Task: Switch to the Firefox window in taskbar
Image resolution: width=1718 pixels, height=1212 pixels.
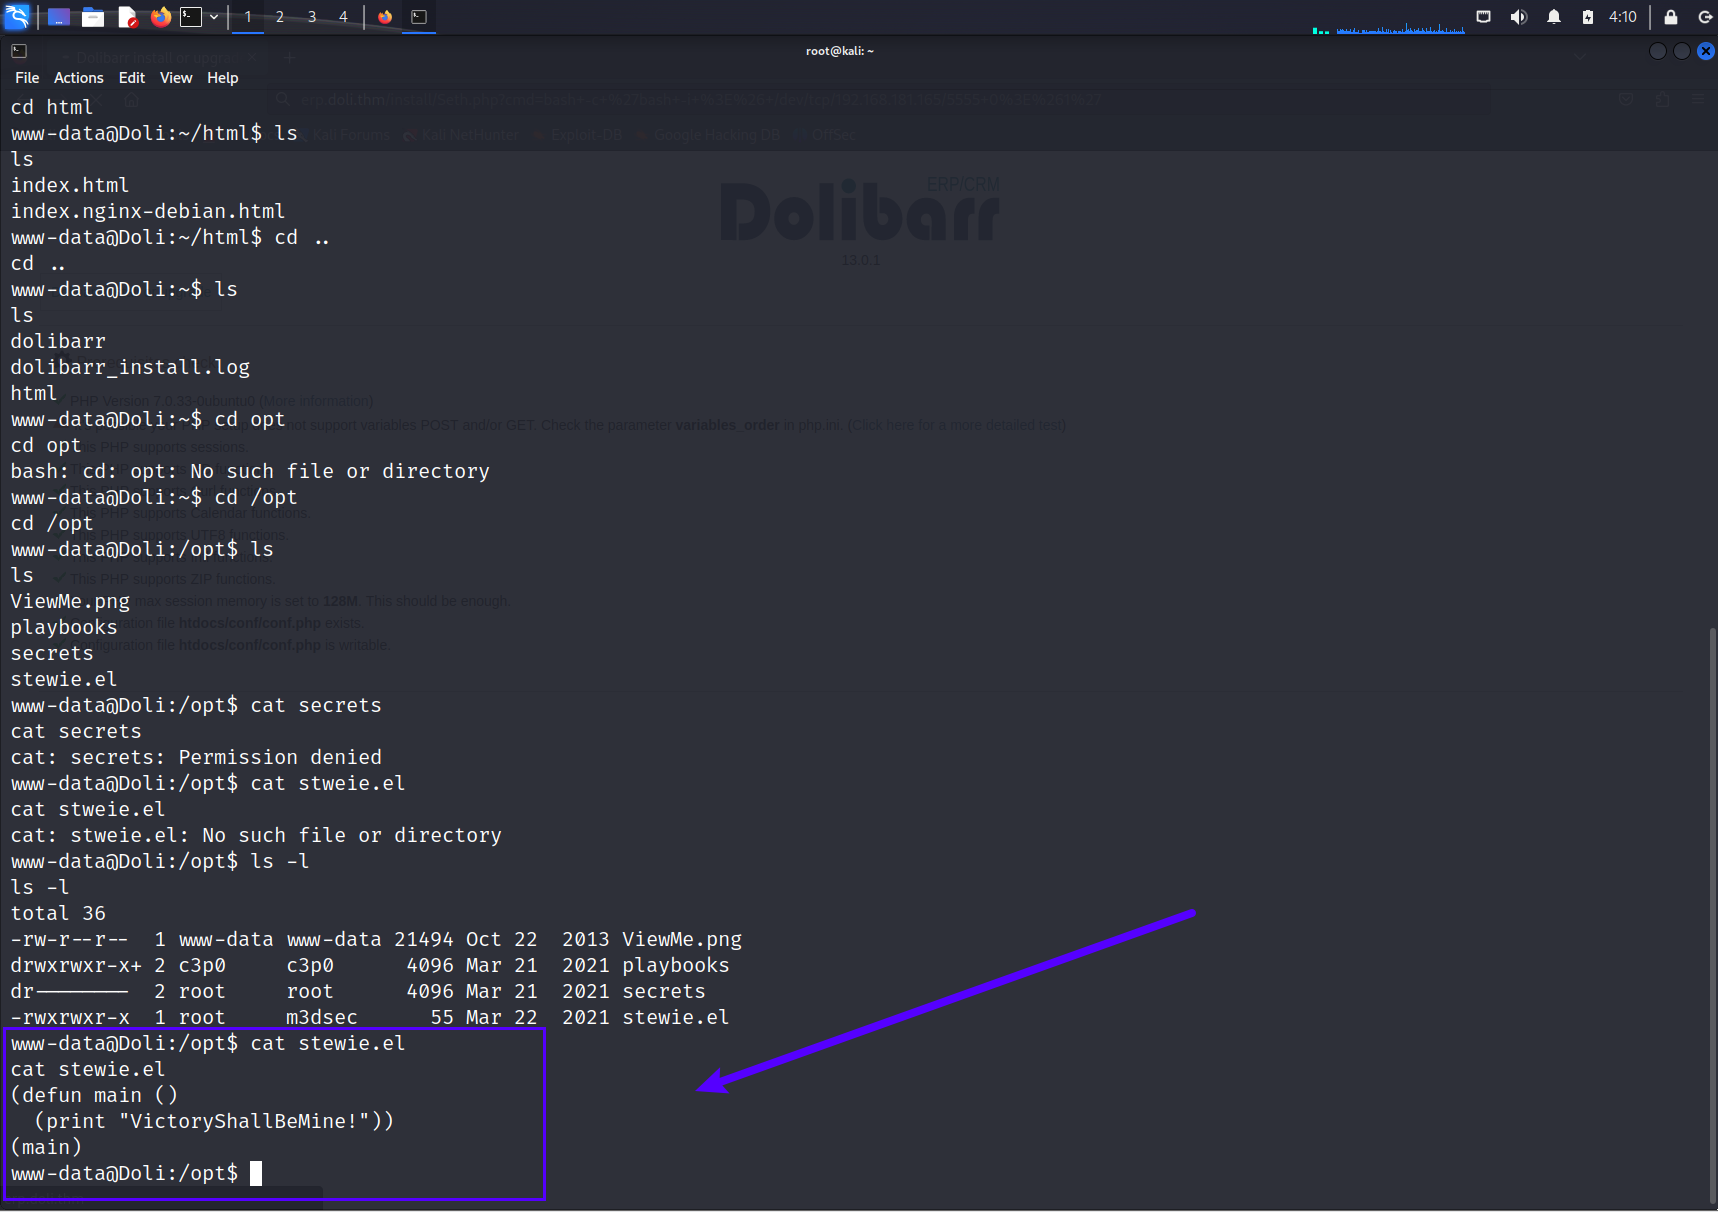Action: [x=385, y=17]
